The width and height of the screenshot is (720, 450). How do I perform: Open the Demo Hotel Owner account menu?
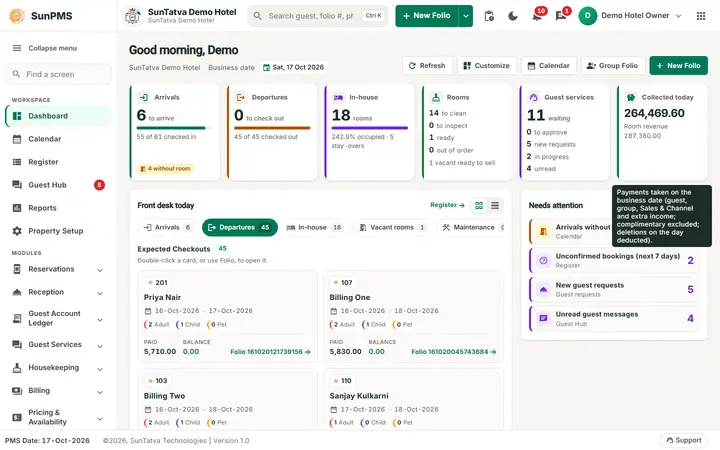630,16
